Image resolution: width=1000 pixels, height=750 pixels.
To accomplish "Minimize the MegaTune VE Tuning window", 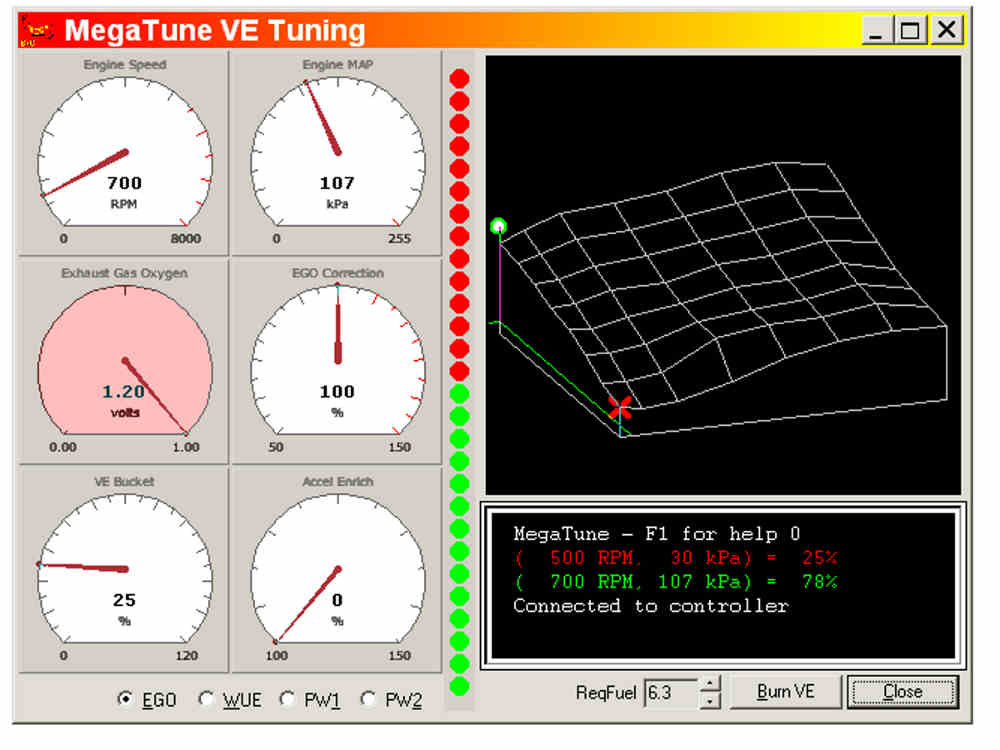I will click(x=876, y=30).
